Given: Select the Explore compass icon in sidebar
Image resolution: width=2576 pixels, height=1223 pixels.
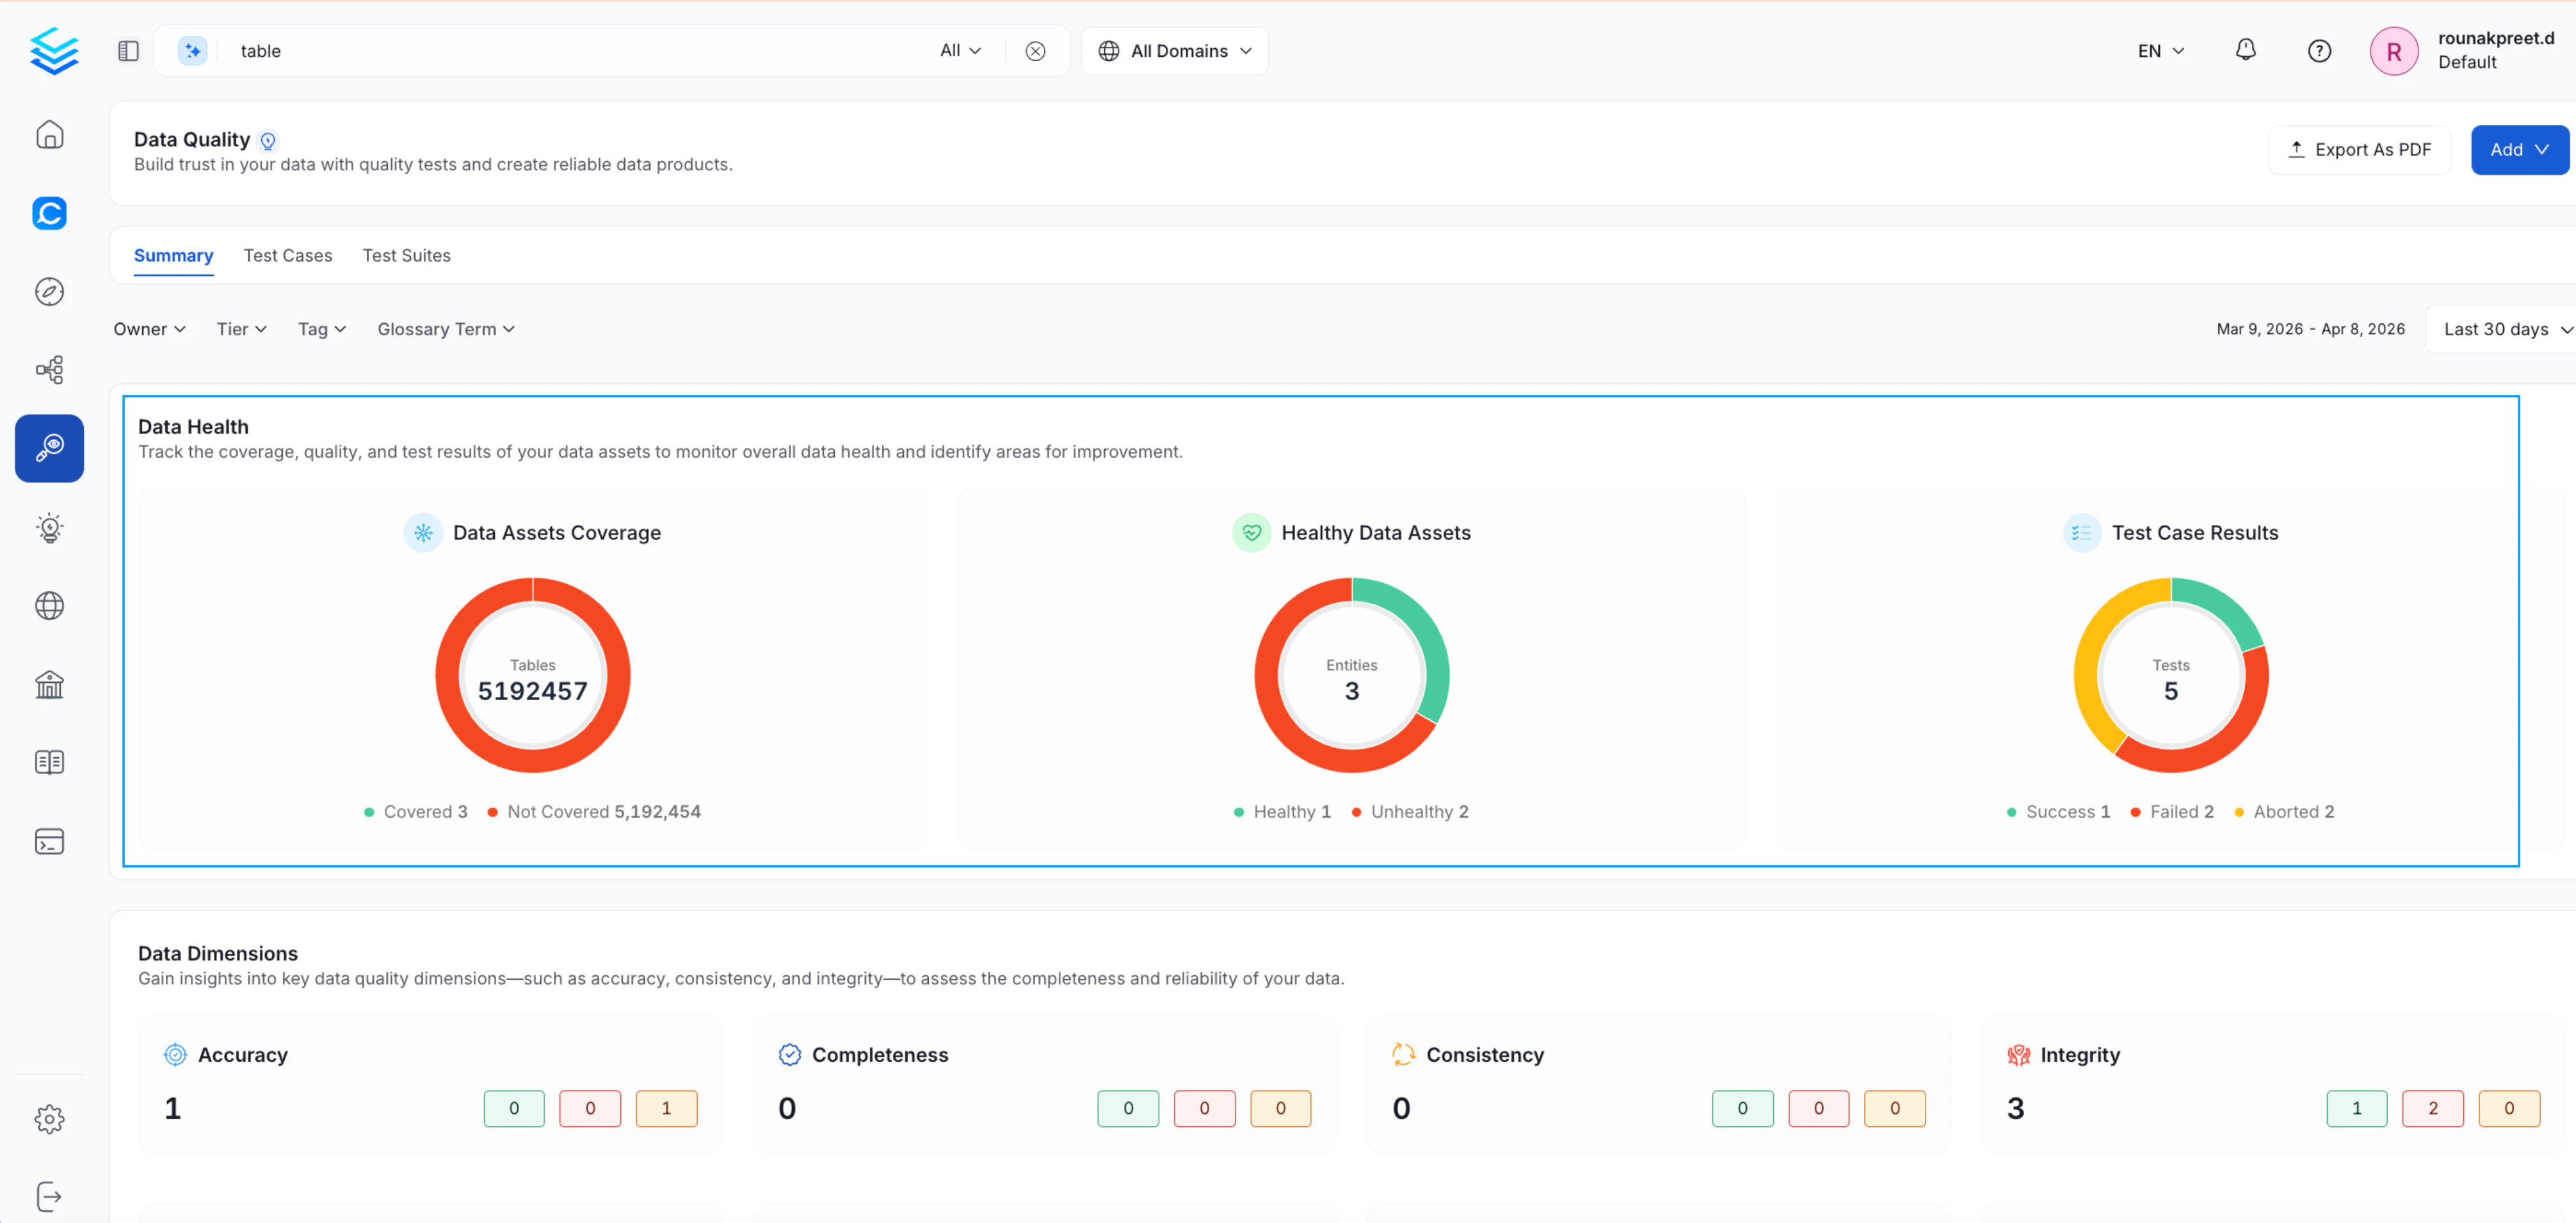Looking at the screenshot, I should coord(49,291).
